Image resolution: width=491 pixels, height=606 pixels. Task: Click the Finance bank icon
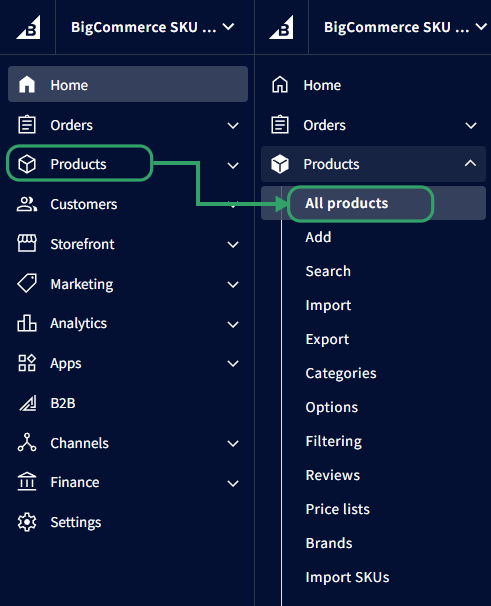click(x=27, y=482)
